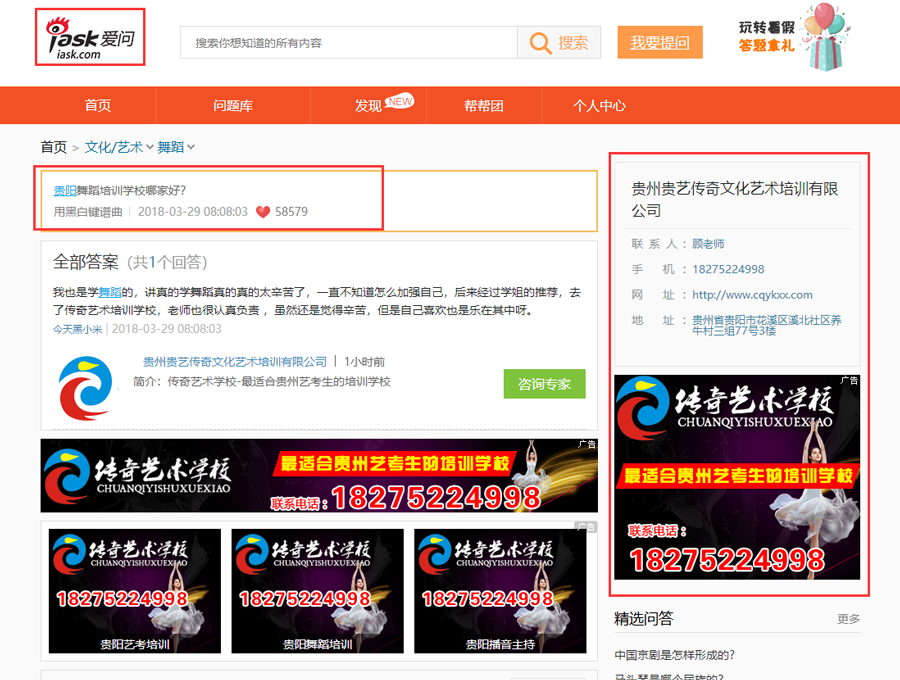Click contact person 顾老师 link

click(708, 244)
